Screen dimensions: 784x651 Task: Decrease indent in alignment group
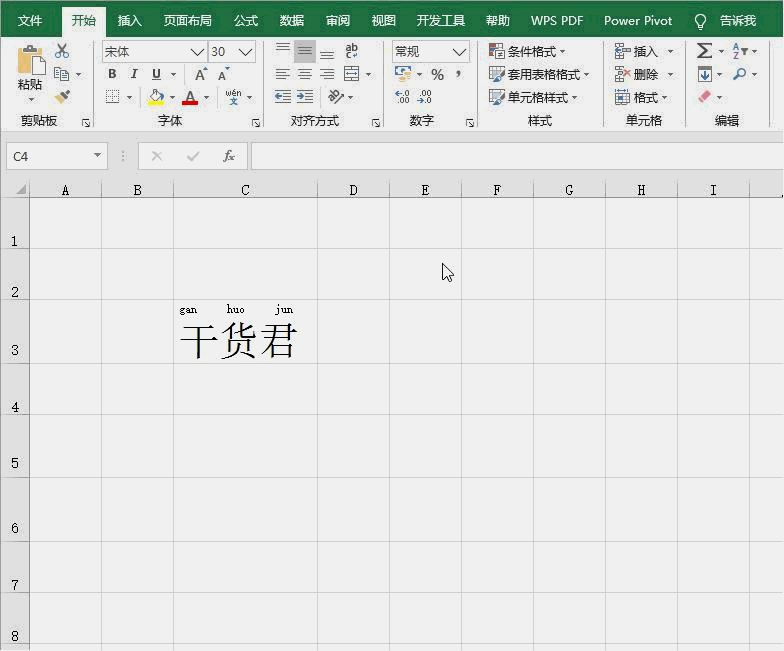pyautogui.click(x=283, y=97)
